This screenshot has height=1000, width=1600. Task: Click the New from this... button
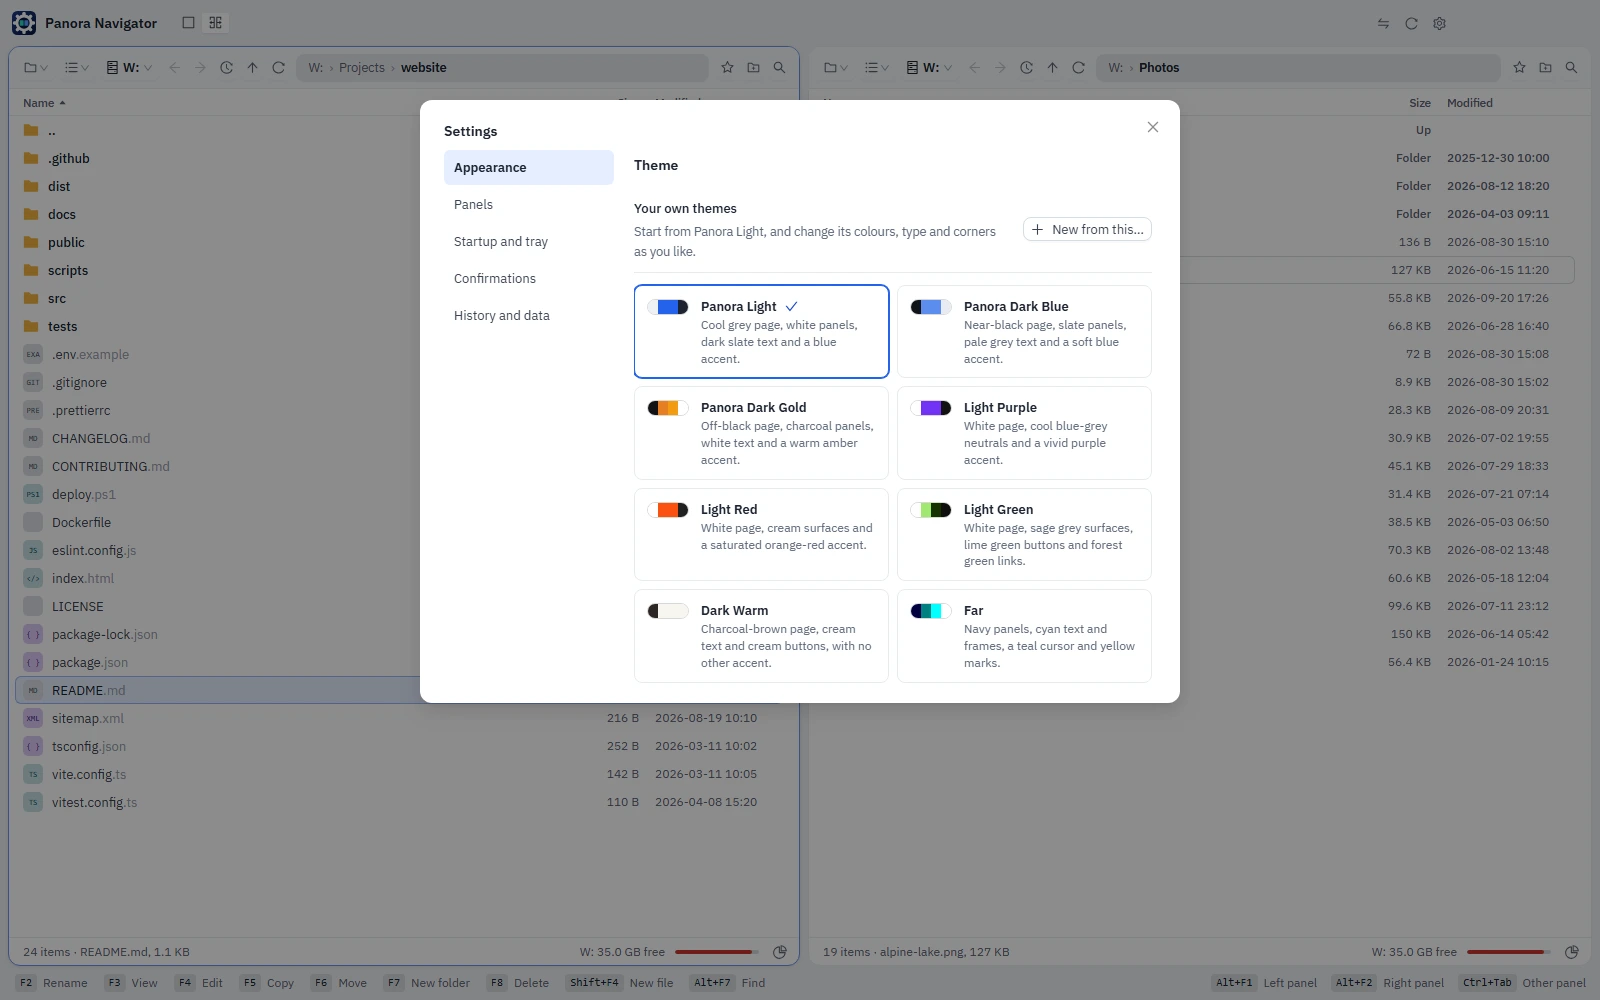(1087, 229)
